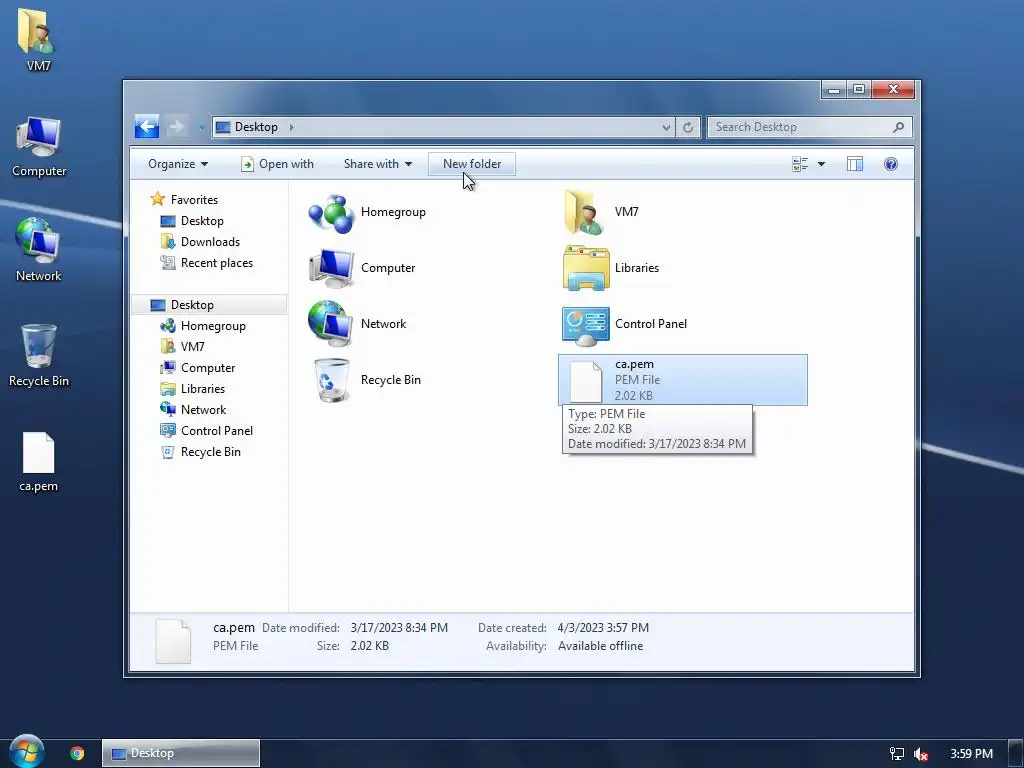This screenshot has width=1024, height=768.
Task: Open the Homegroup icon in file pane
Action: 331,212
